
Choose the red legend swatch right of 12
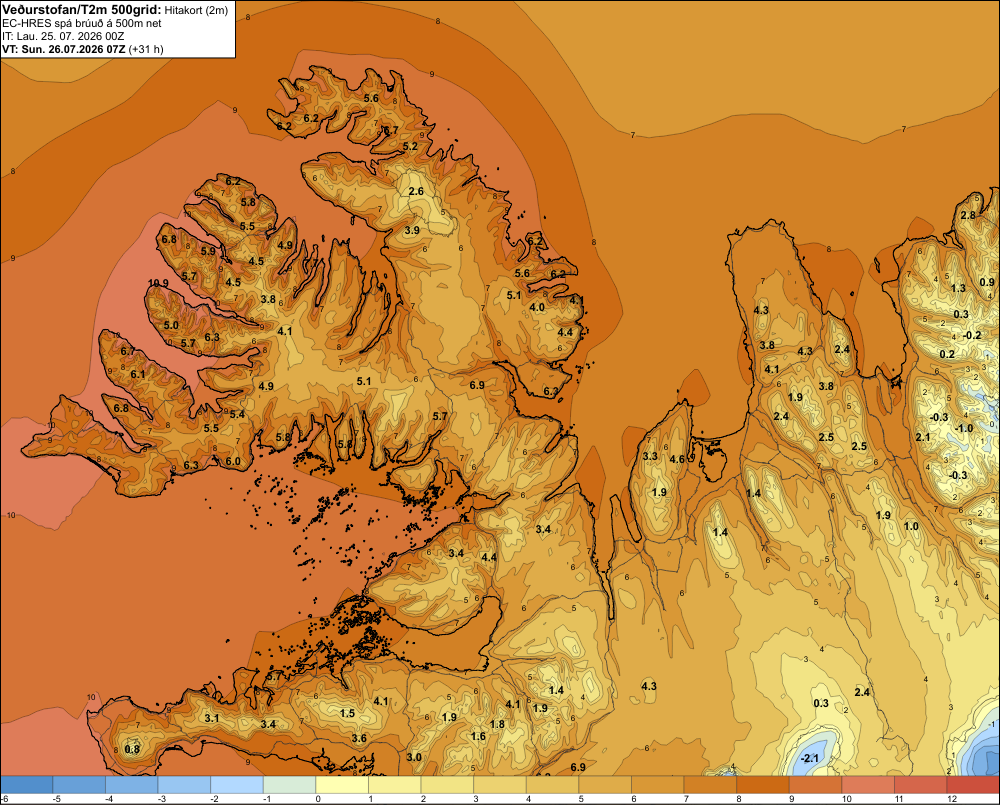[x=973, y=785]
